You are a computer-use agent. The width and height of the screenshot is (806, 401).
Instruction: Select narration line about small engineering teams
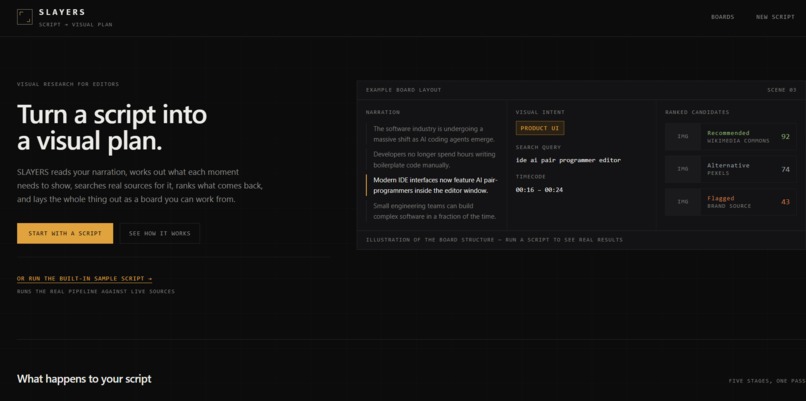point(434,211)
